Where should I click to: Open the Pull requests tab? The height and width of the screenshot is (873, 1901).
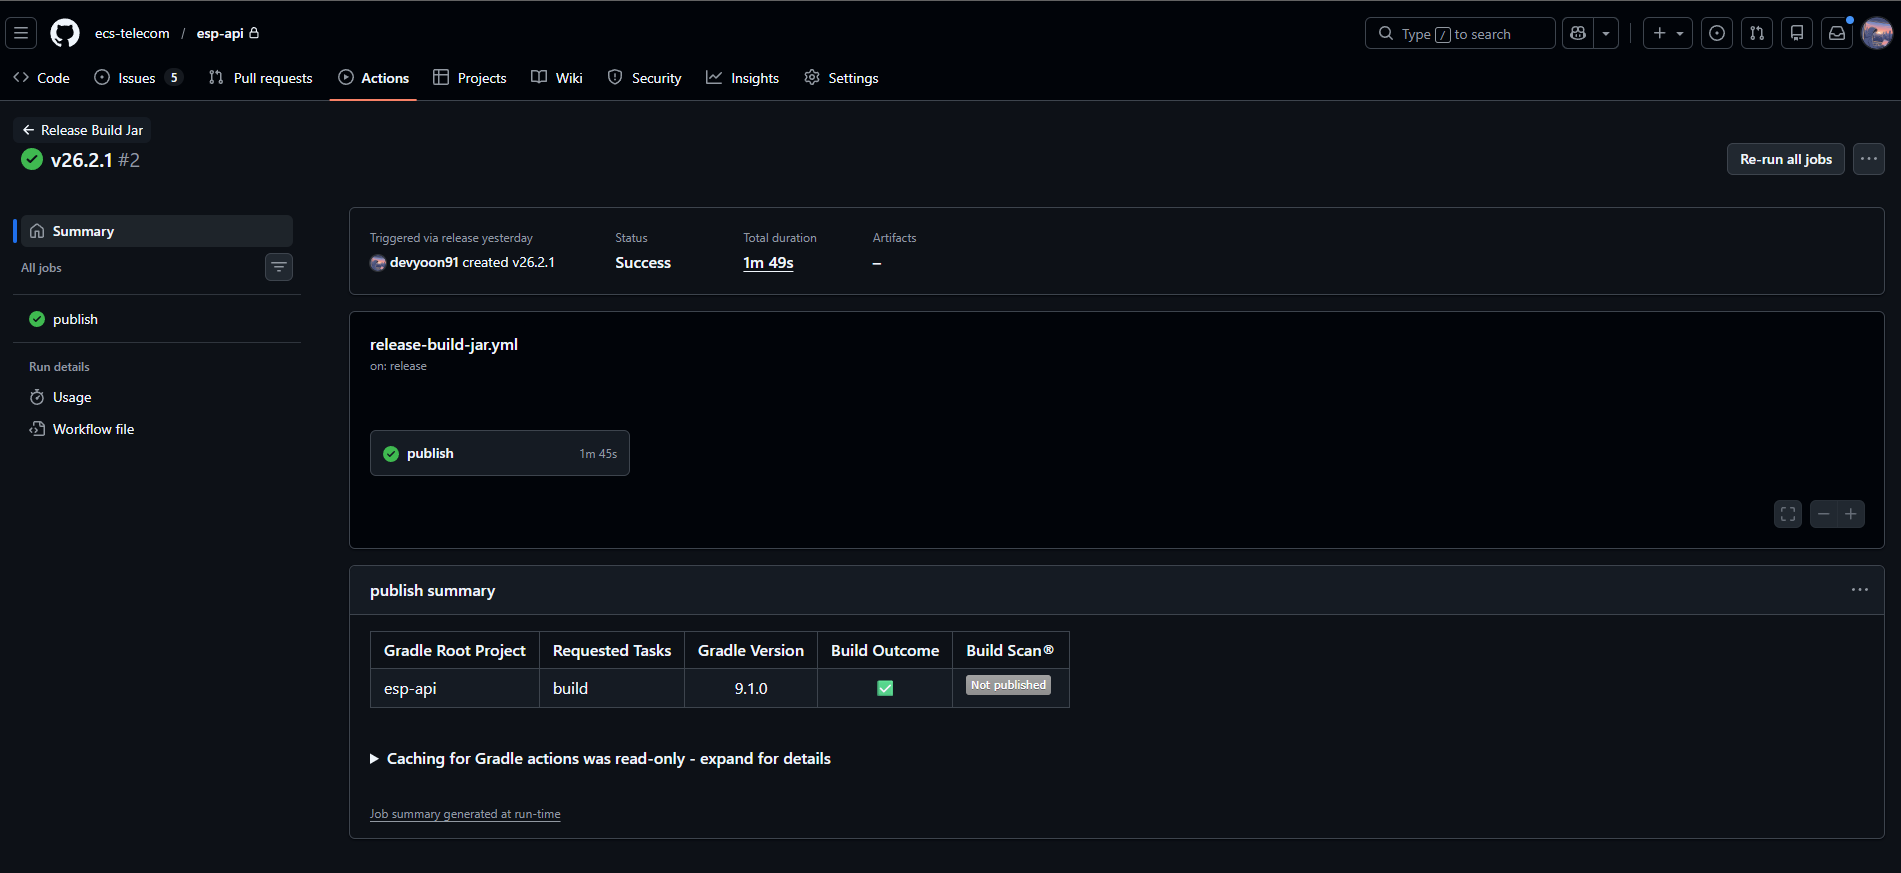click(261, 78)
